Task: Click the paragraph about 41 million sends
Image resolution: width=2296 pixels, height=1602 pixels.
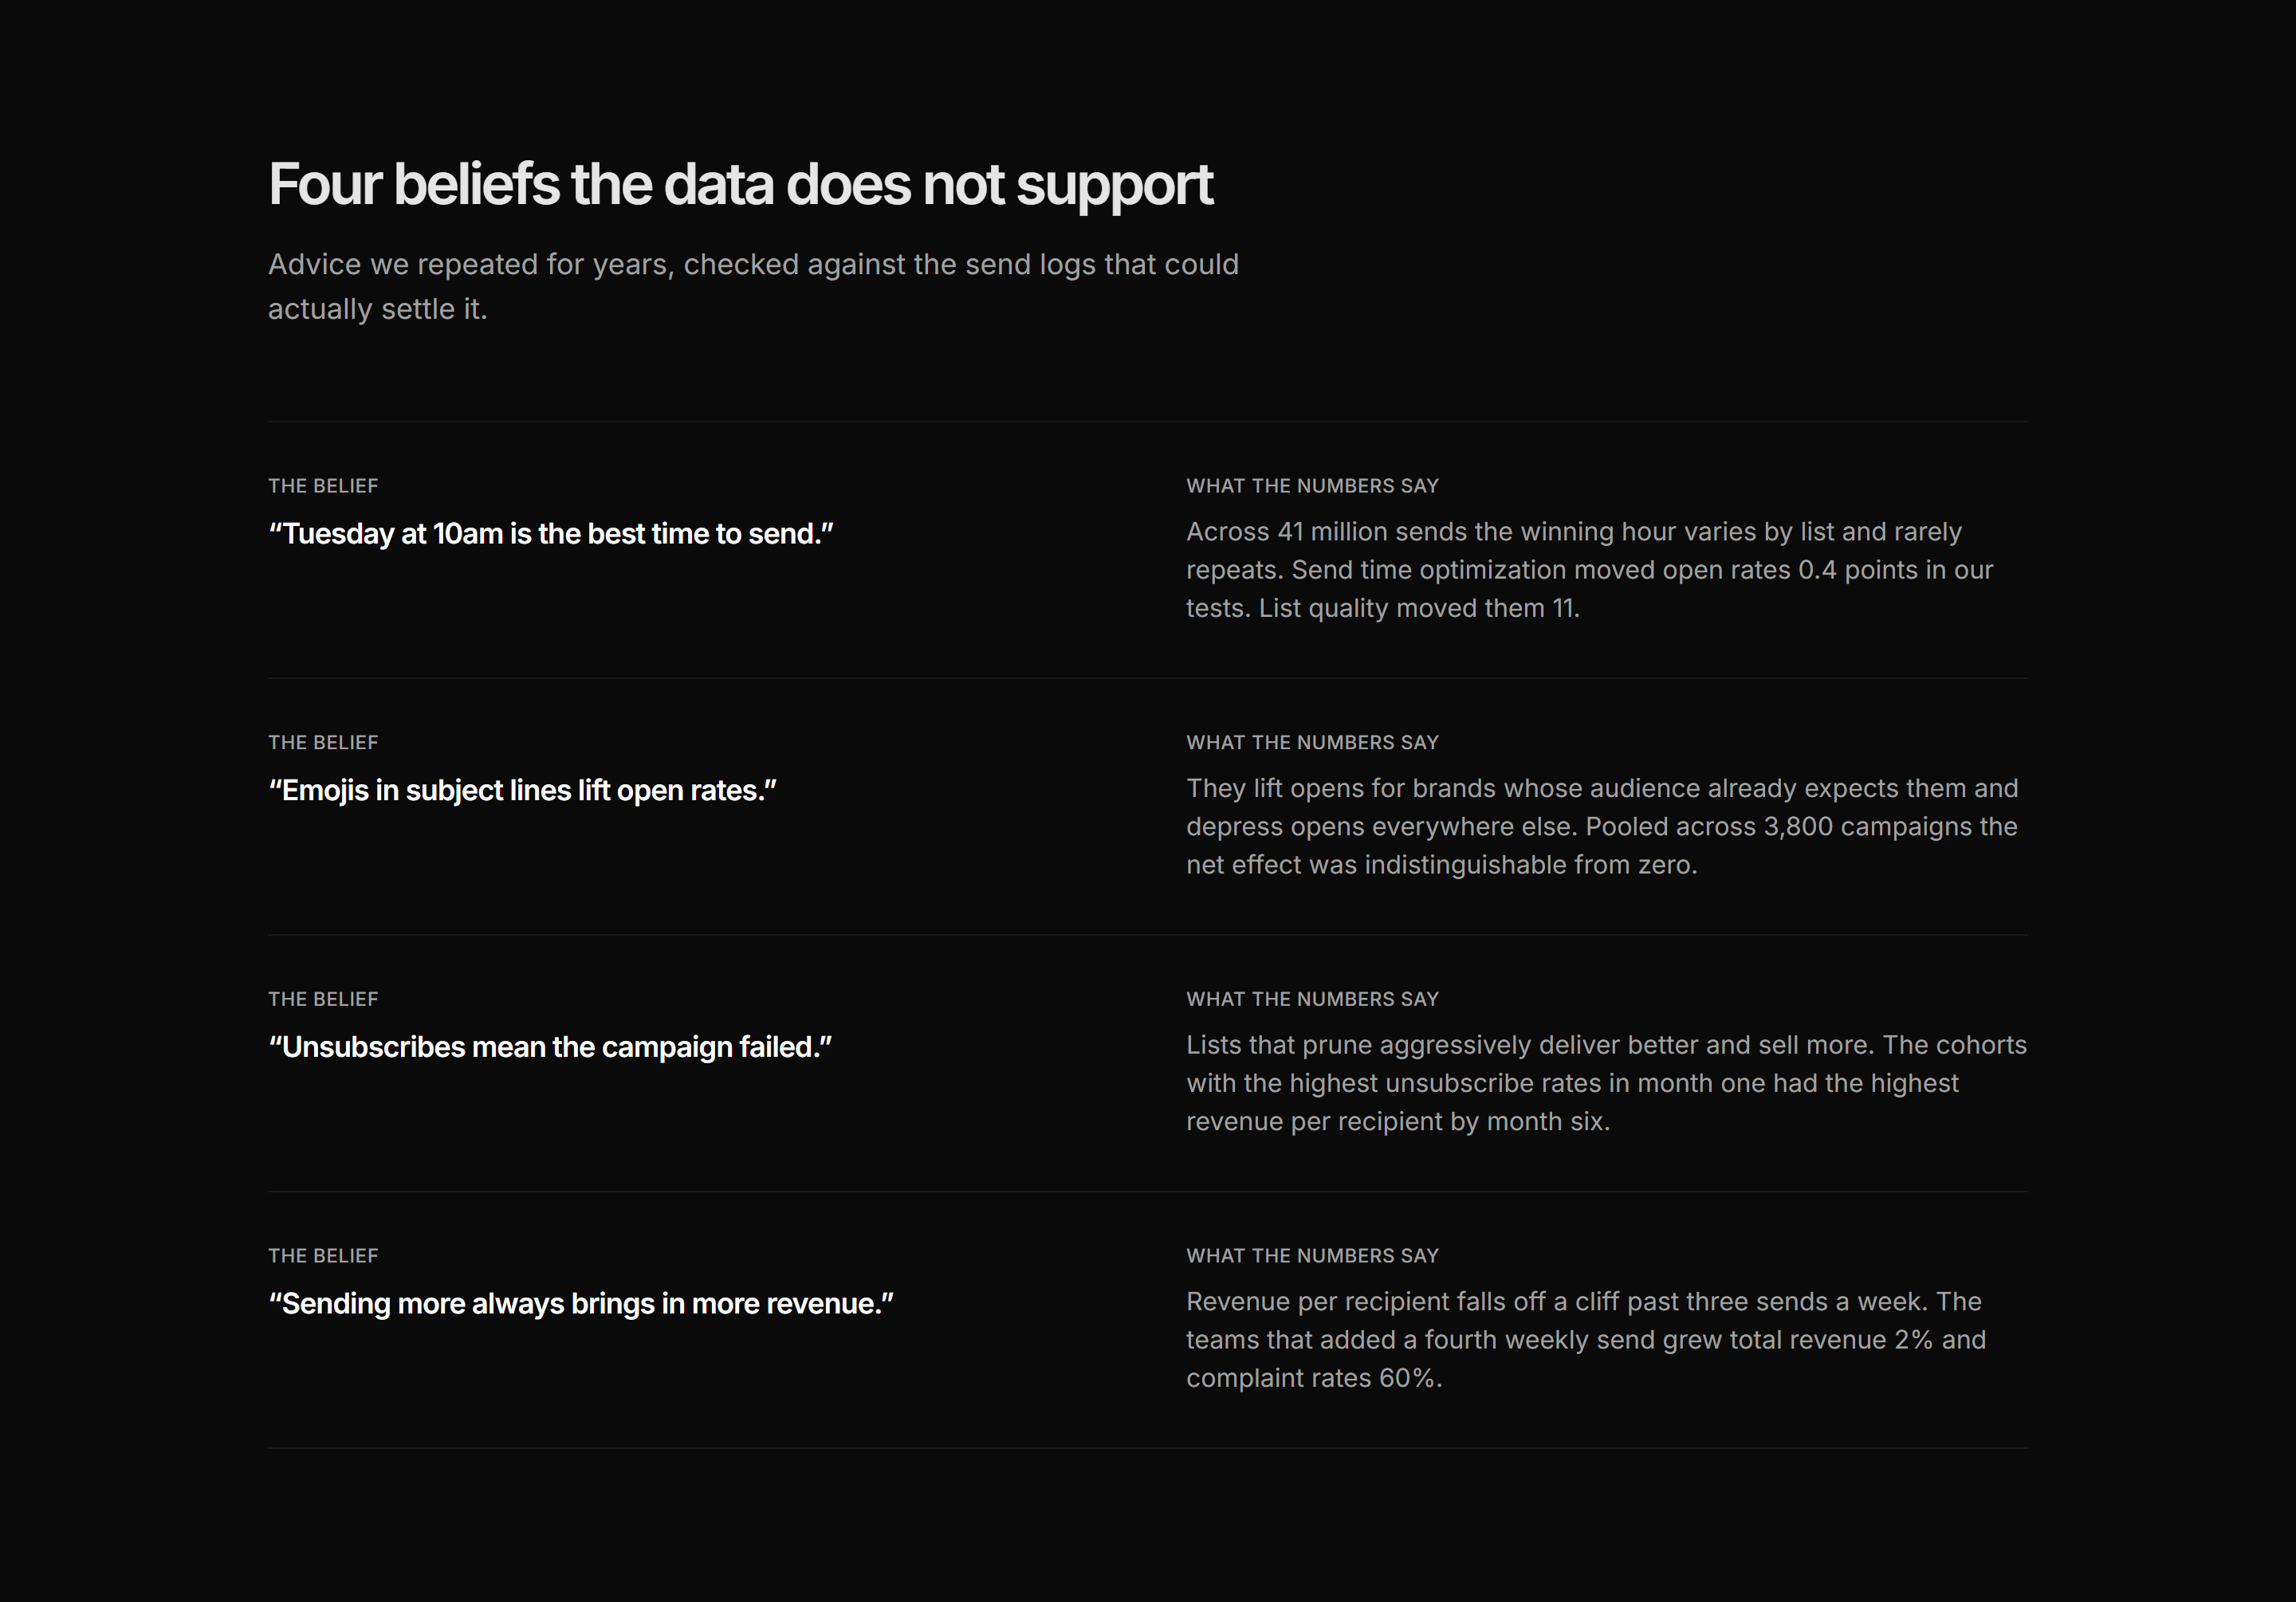Action: point(1590,570)
